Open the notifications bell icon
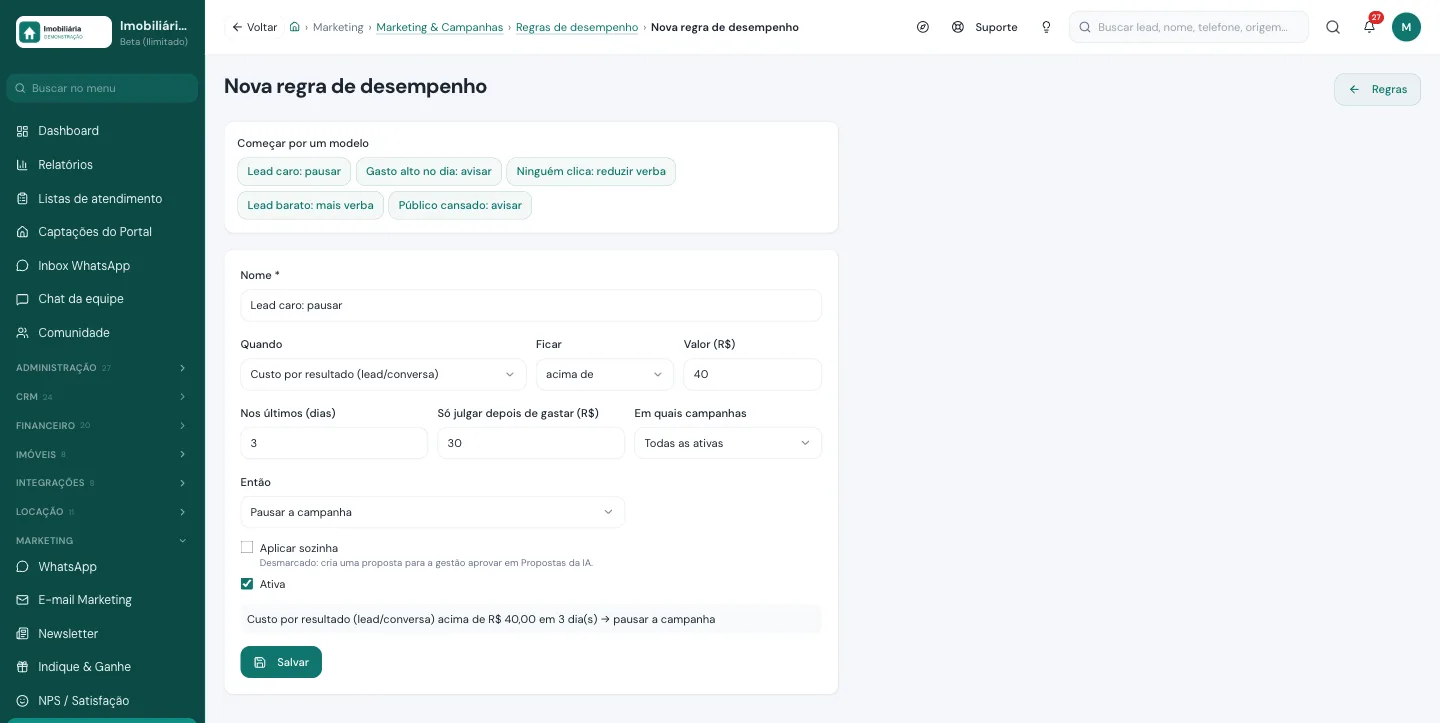Viewport: 1440px width, 723px height. point(1369,27)
